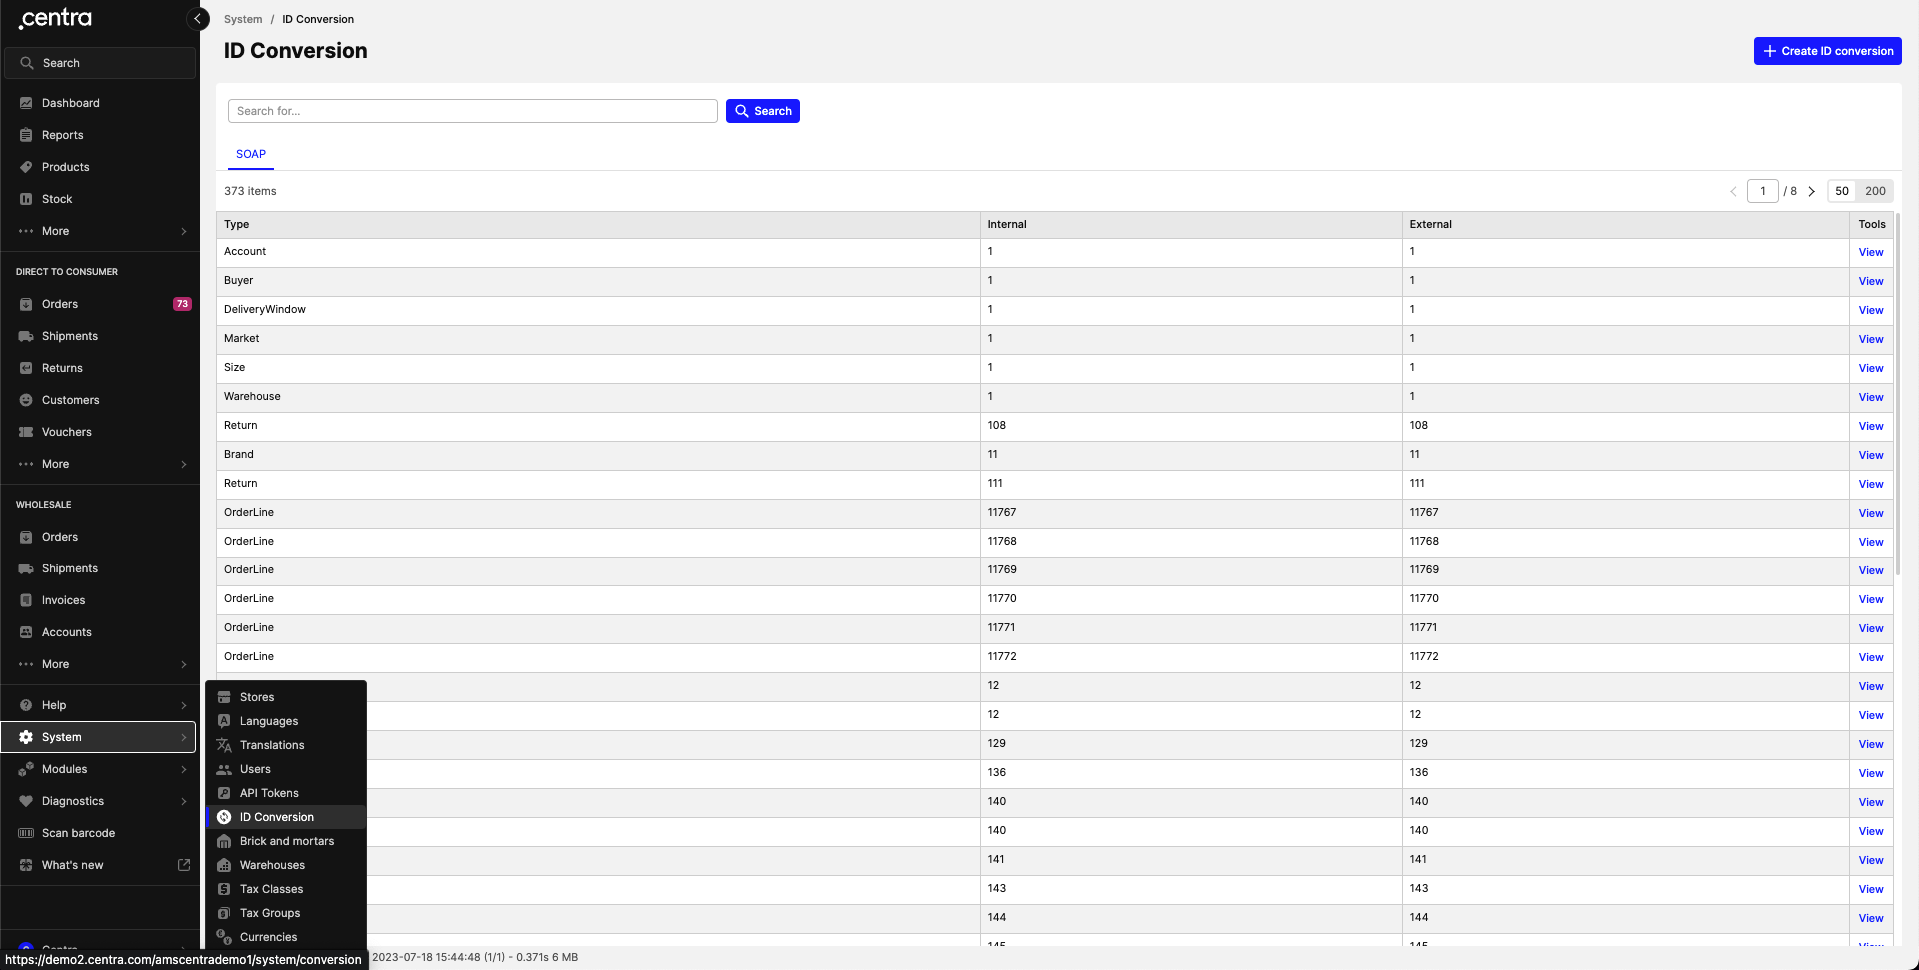The image size is (1919, 970).
Task: Expand the Modules menu chevron
Action: (x=184, y=769)
